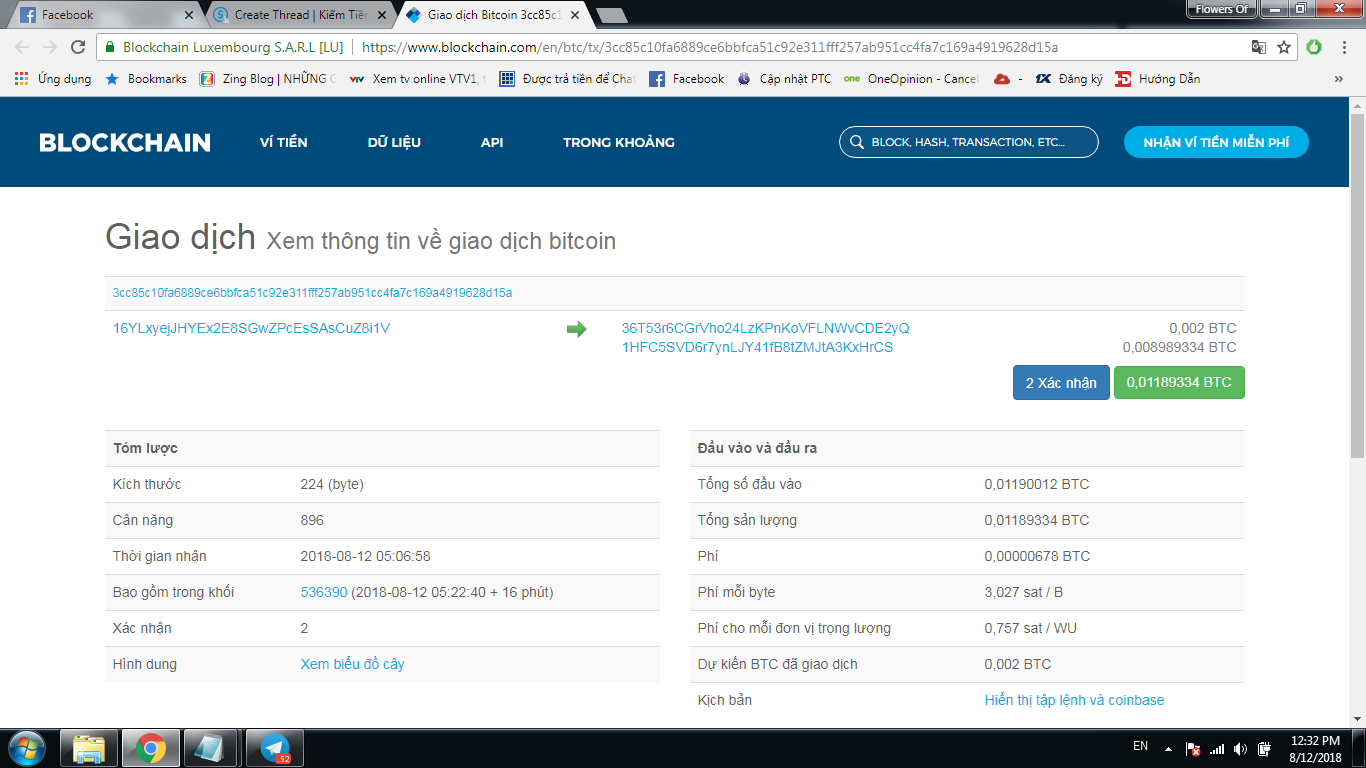This screenshot has height=768, width=1366.
Task: Show hidden tray icons arrow
Action: [1167, 748]
